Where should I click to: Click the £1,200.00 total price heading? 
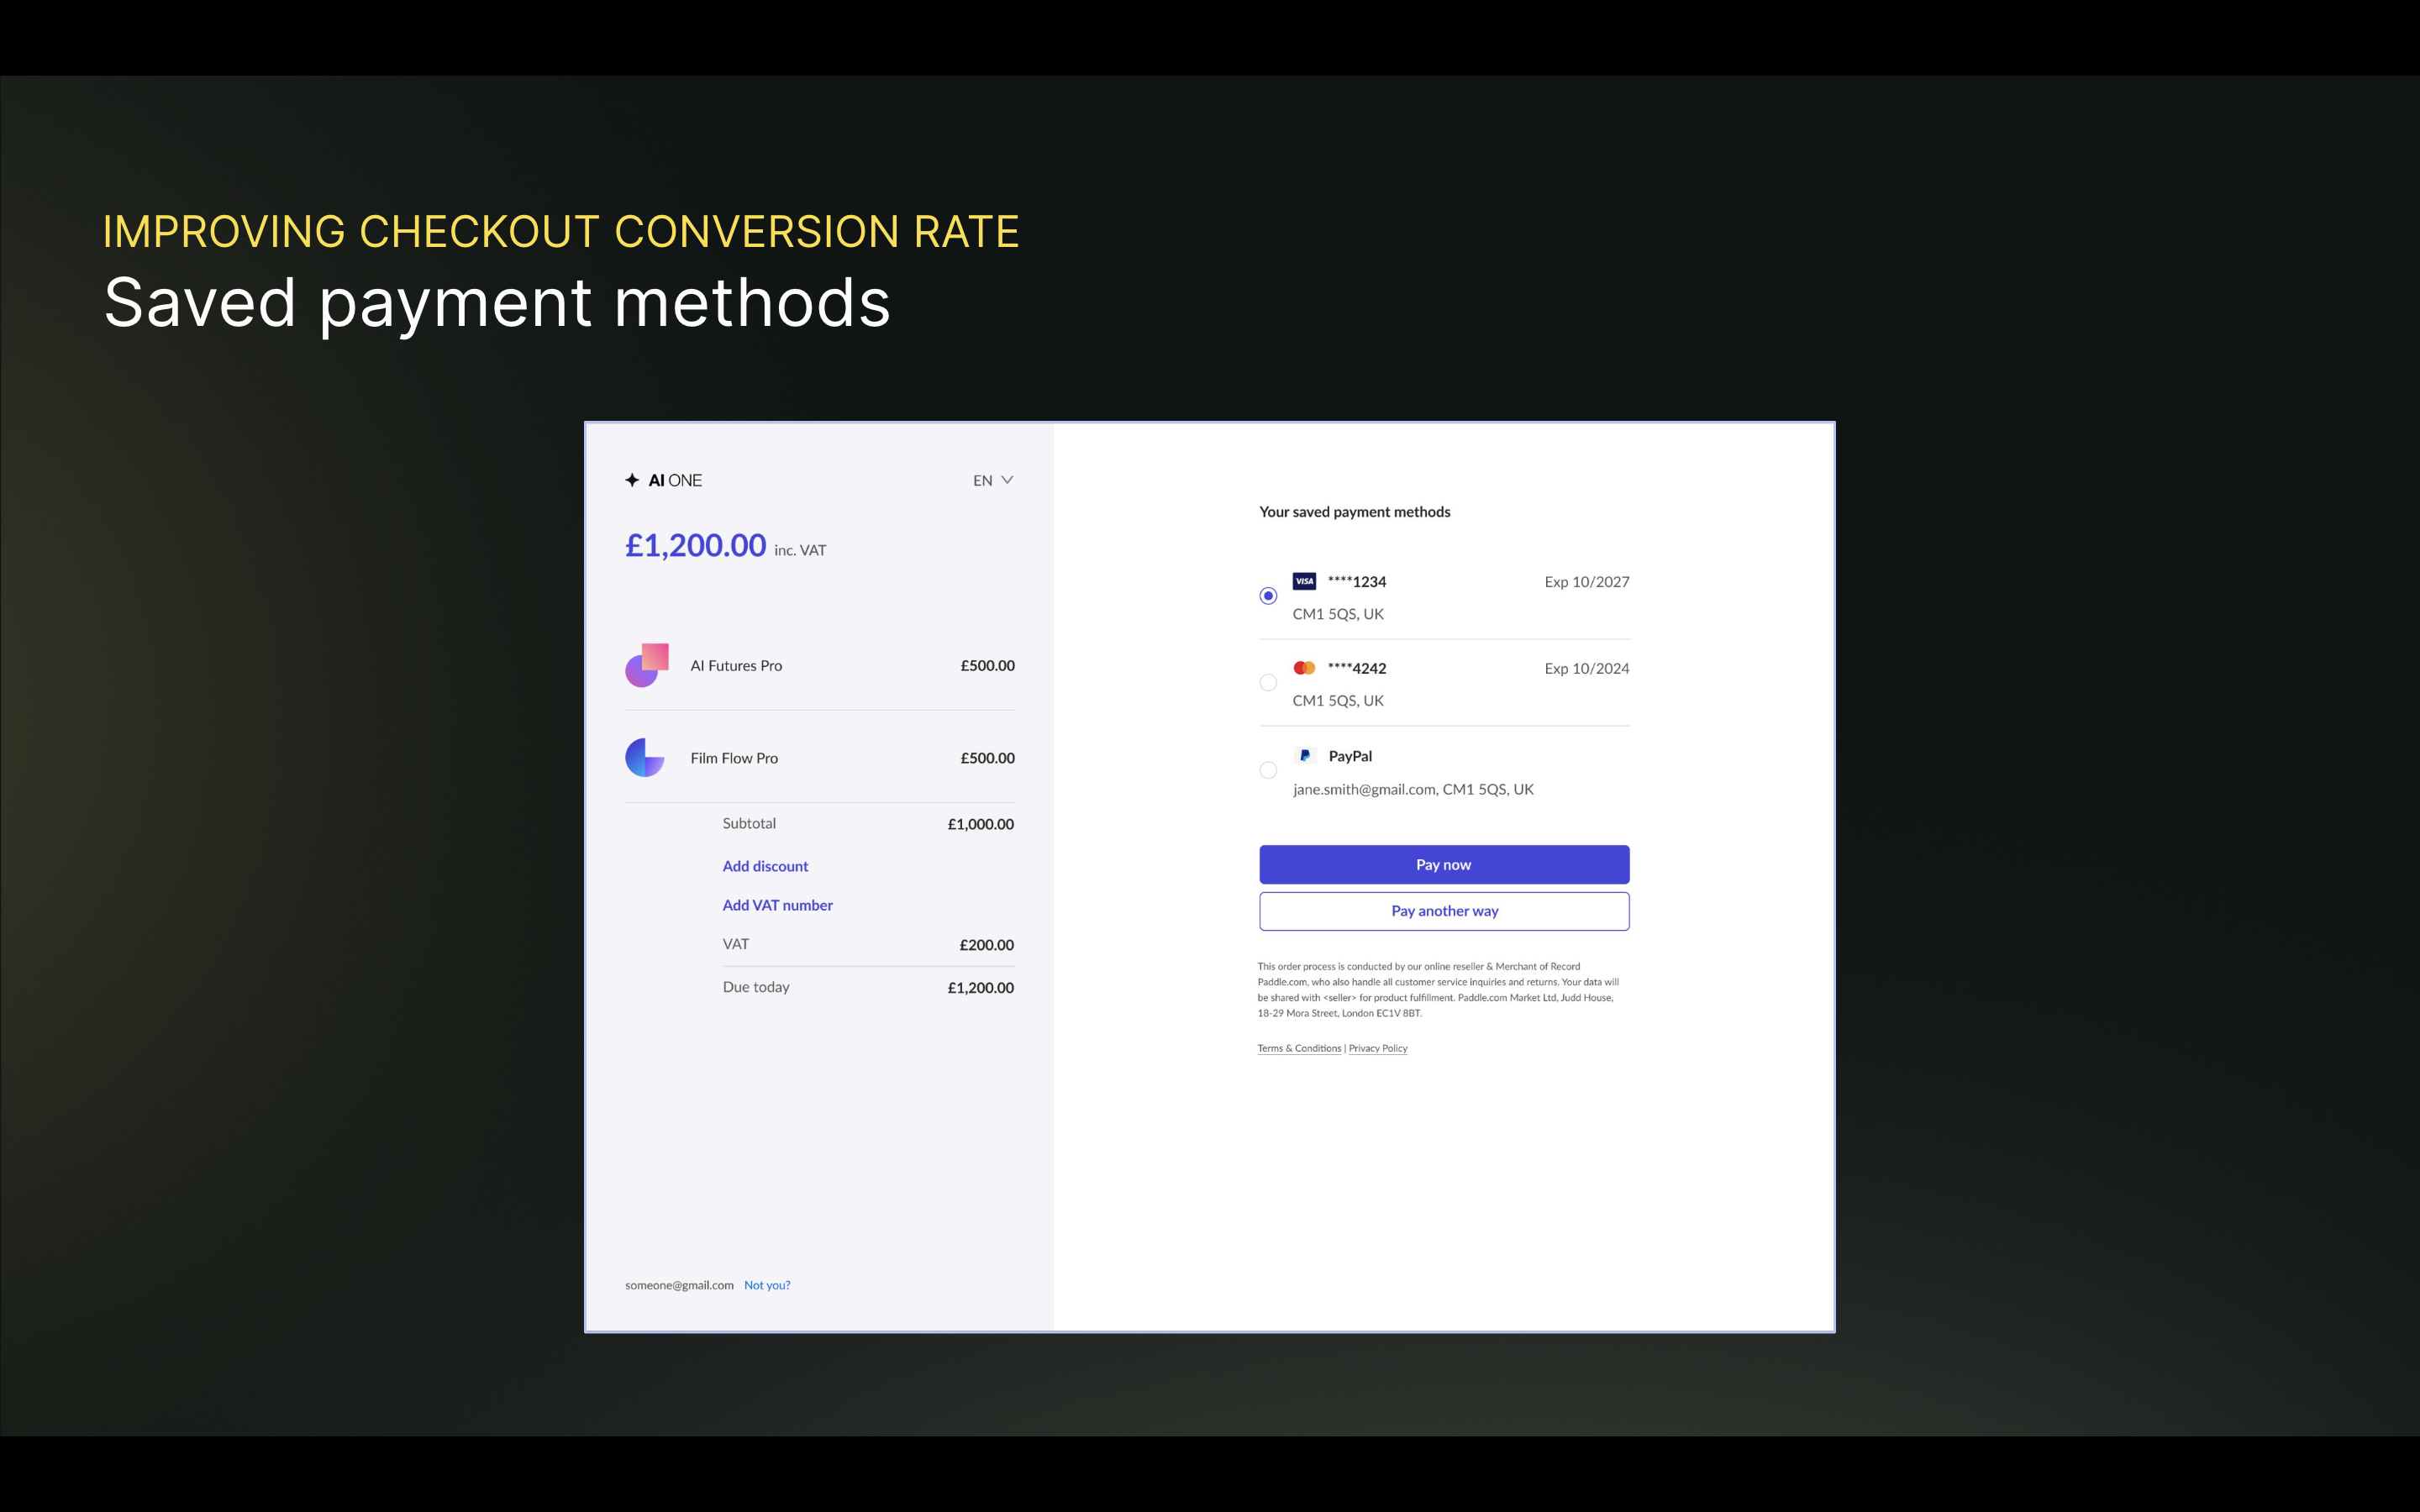(695, 546)
